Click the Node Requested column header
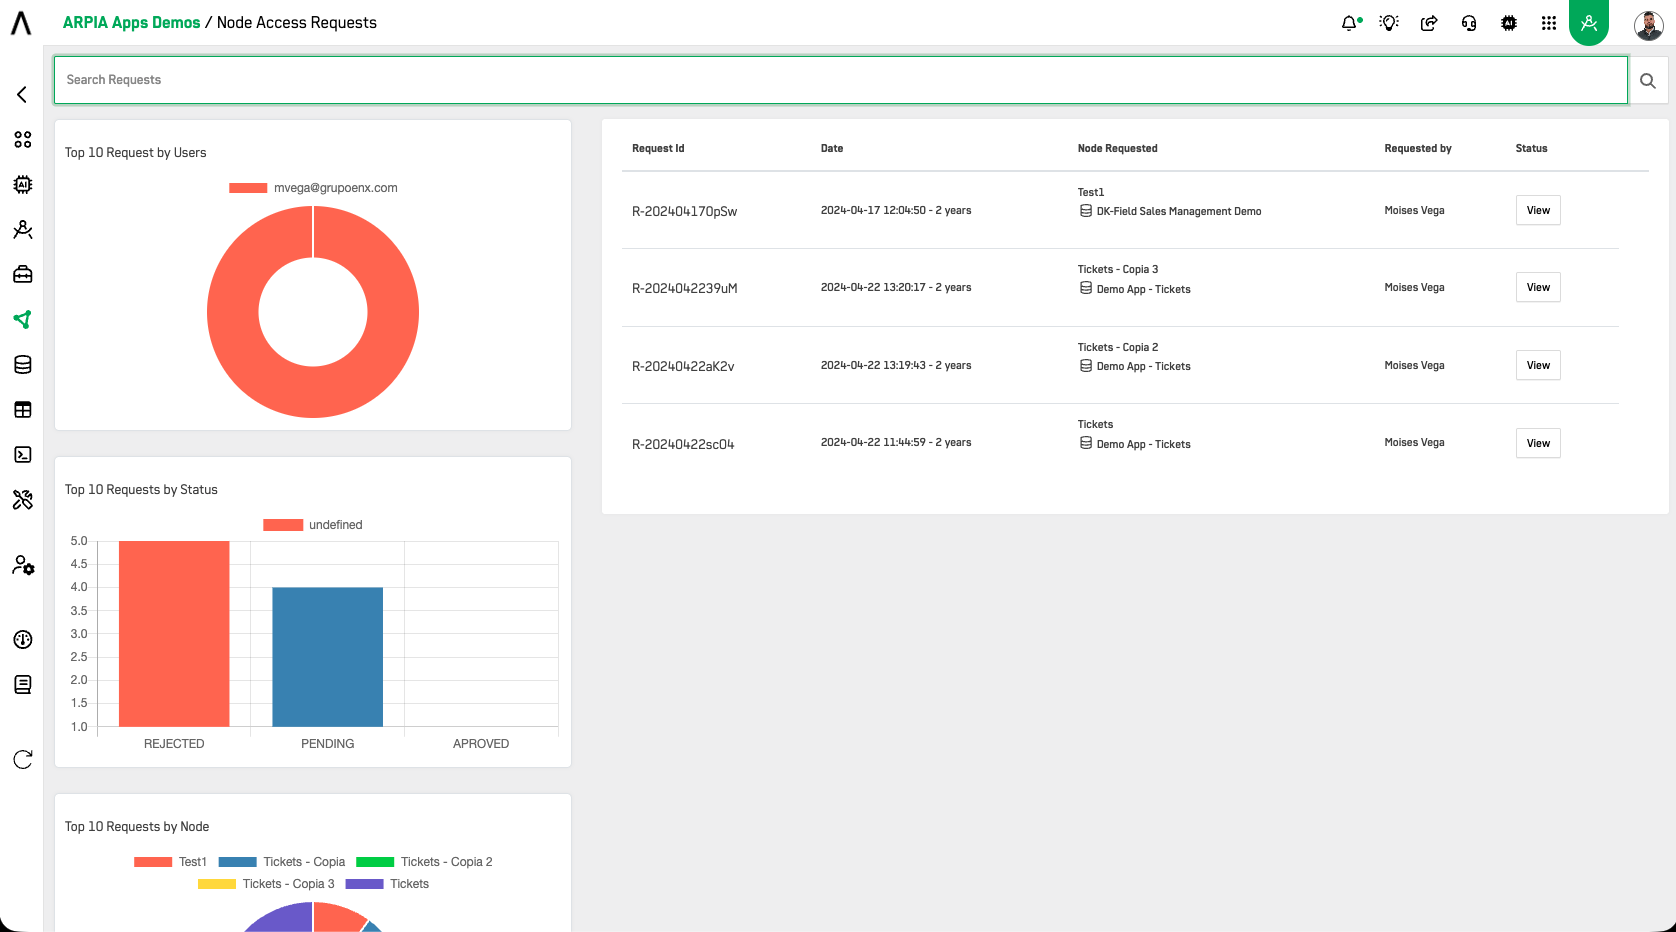1676x932 pixels. click(1117, 148)
